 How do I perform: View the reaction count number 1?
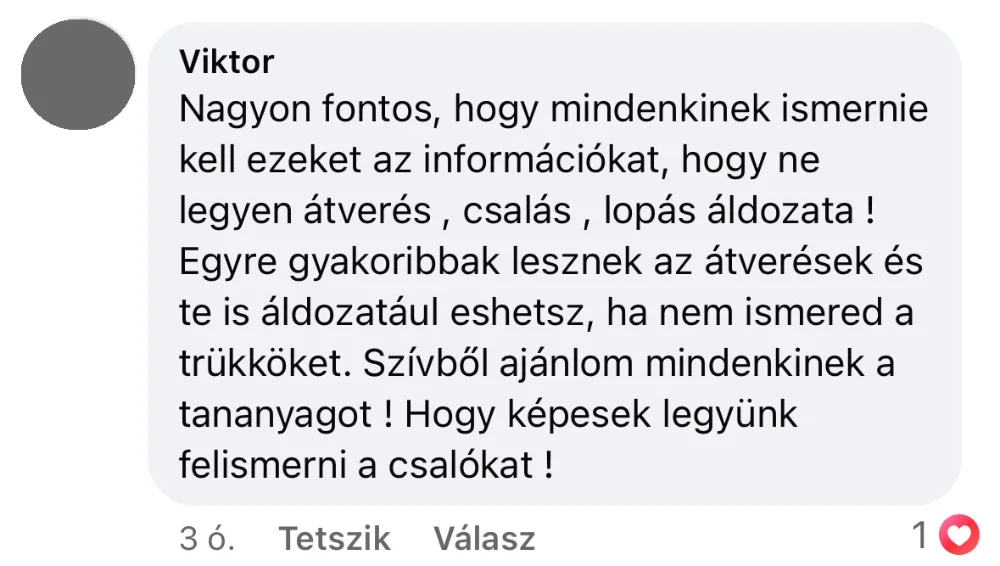coord(921,538)
